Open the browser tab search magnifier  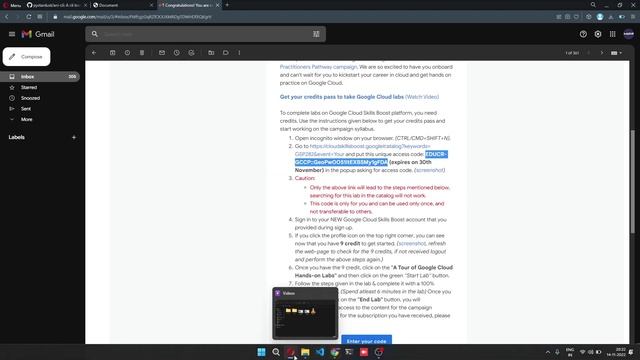593,5
